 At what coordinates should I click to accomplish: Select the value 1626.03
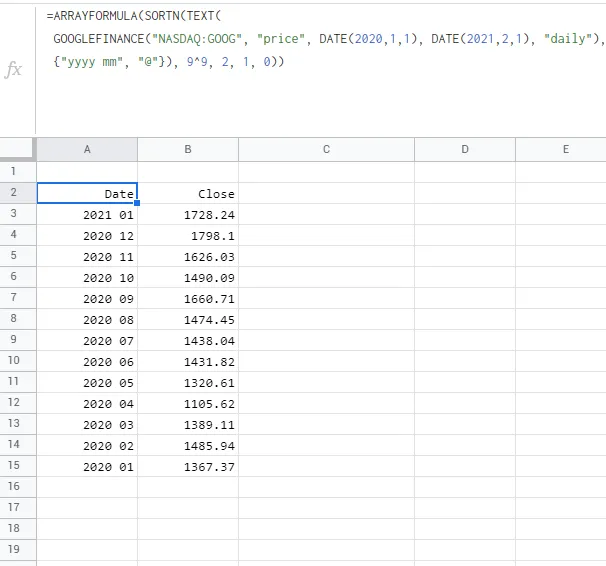[x=188, y=256]
